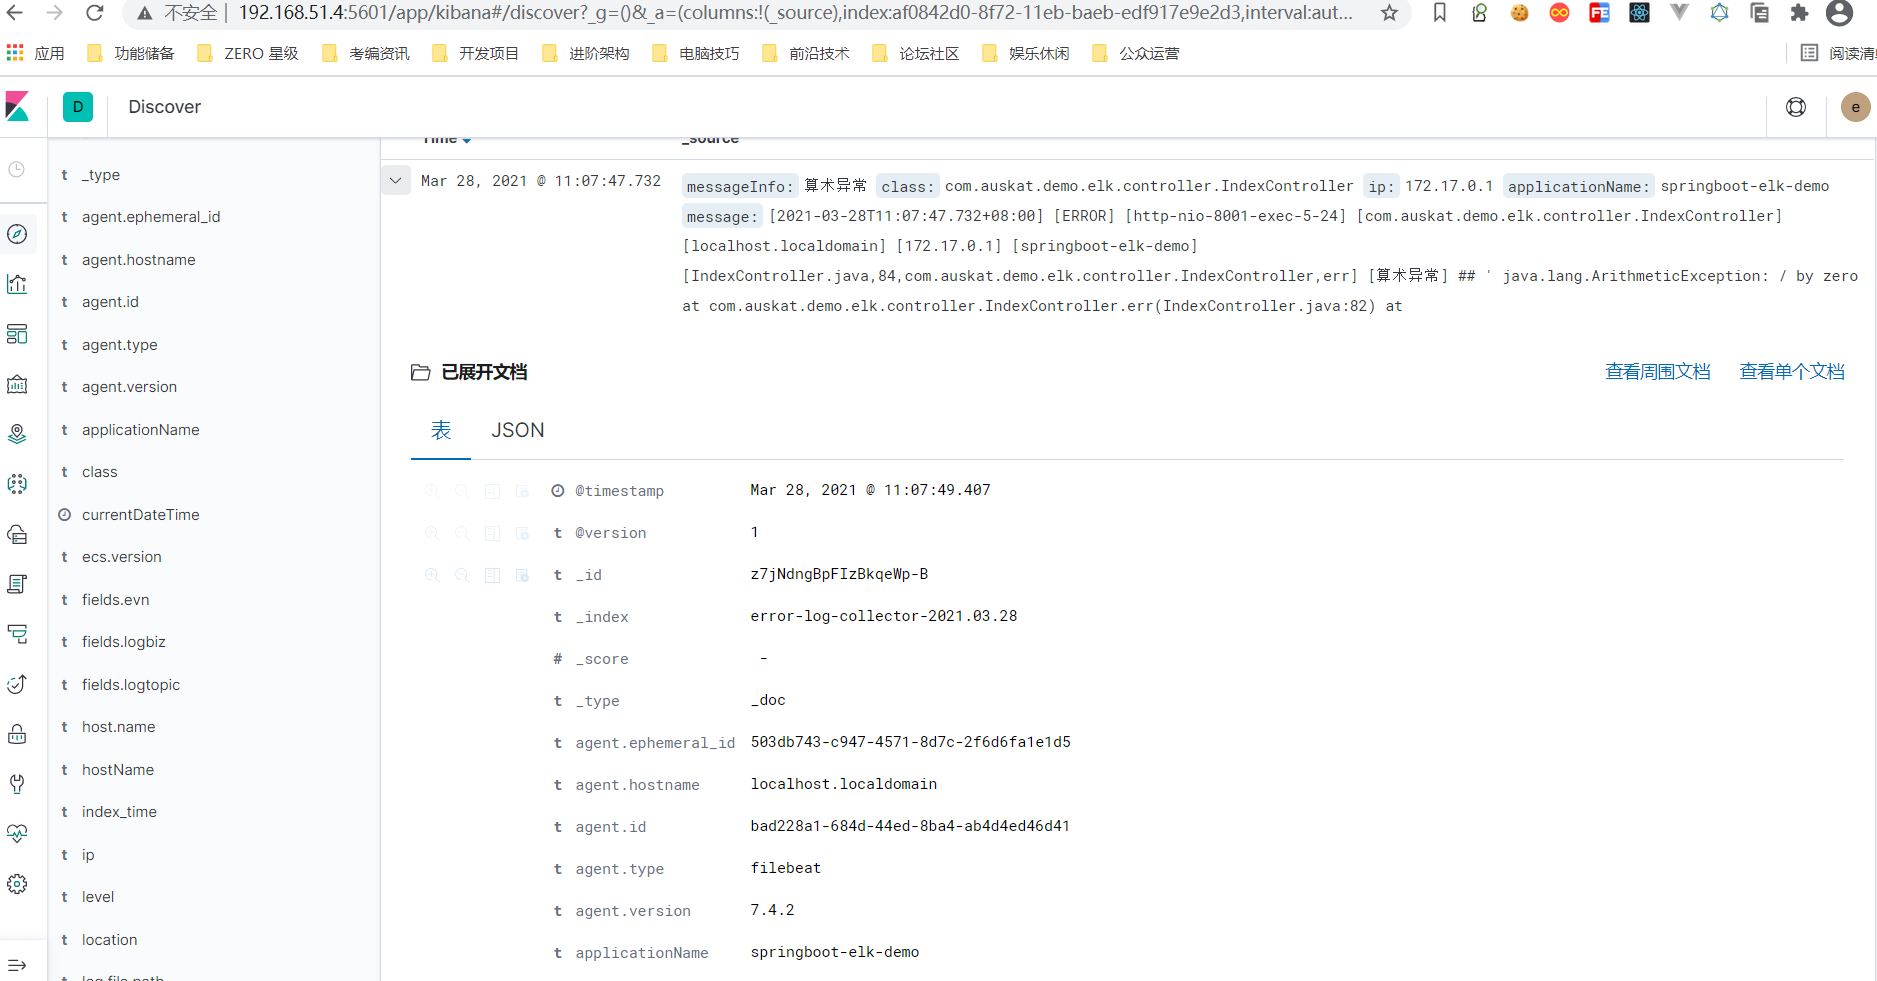Select applicationName field in field list
Viewport: 1877px width, 981px height.
coord(141,430)
